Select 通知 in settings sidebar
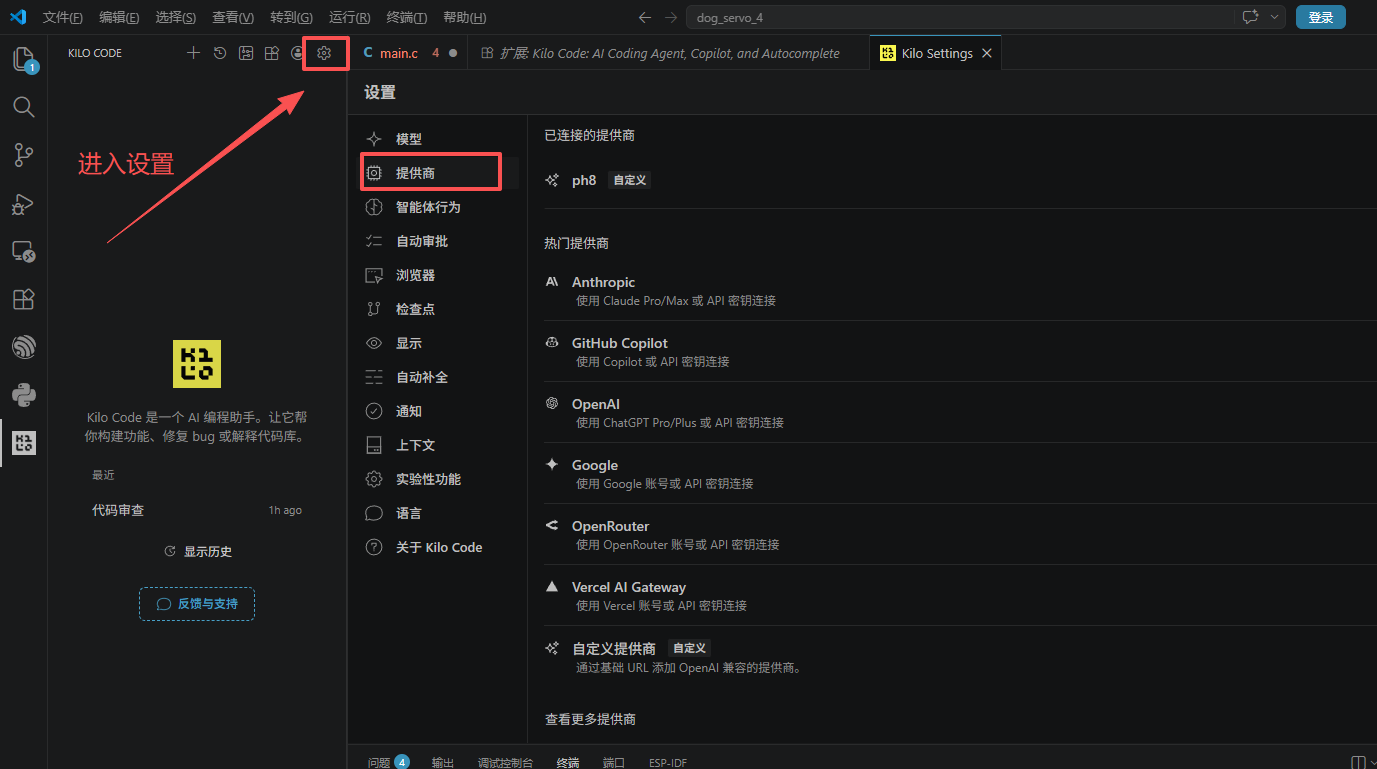The width and height of the screenshot is (1377, 769). point(440,411)
